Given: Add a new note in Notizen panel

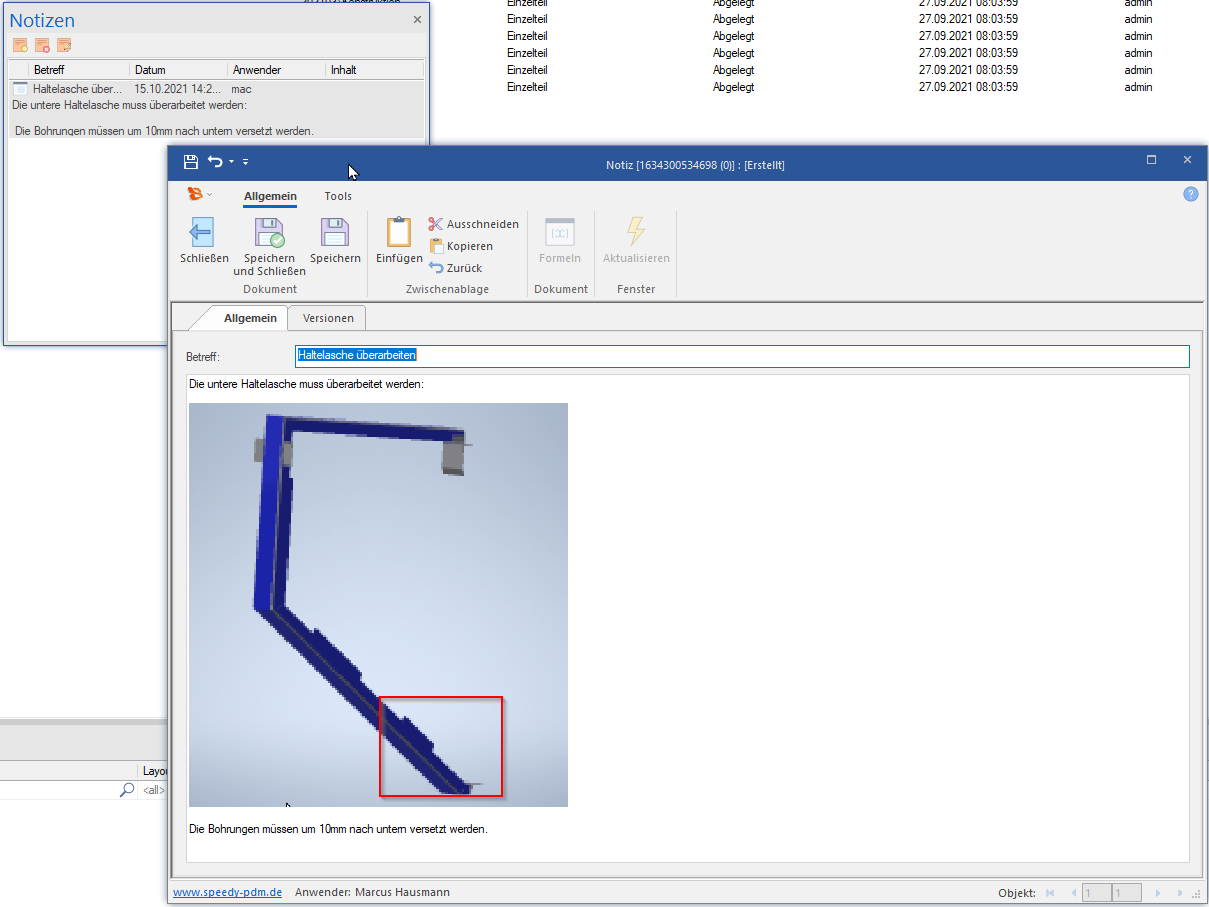Looking at the screenshot, I should point(20,45).
